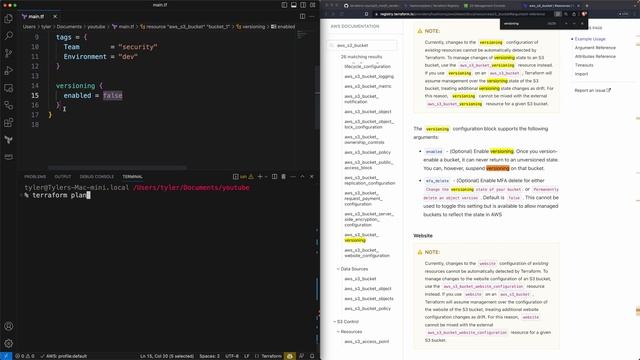Click the 'versioning' breadcrumb segment
Image resolution: width=640 pixels, height=360 pixels.
click(x=251, y=27)
